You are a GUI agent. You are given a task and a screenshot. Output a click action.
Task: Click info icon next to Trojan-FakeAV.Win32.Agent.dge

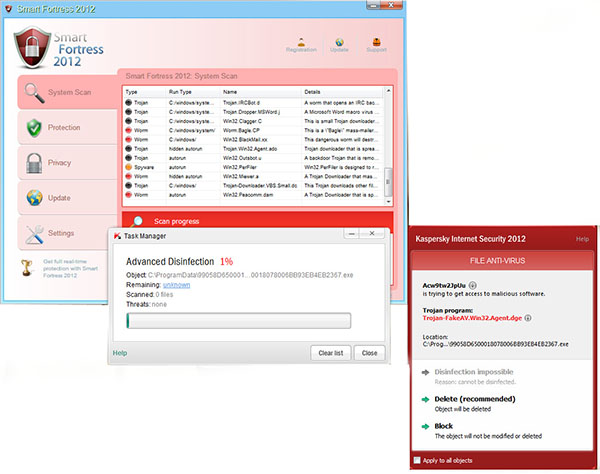[528, 318]
